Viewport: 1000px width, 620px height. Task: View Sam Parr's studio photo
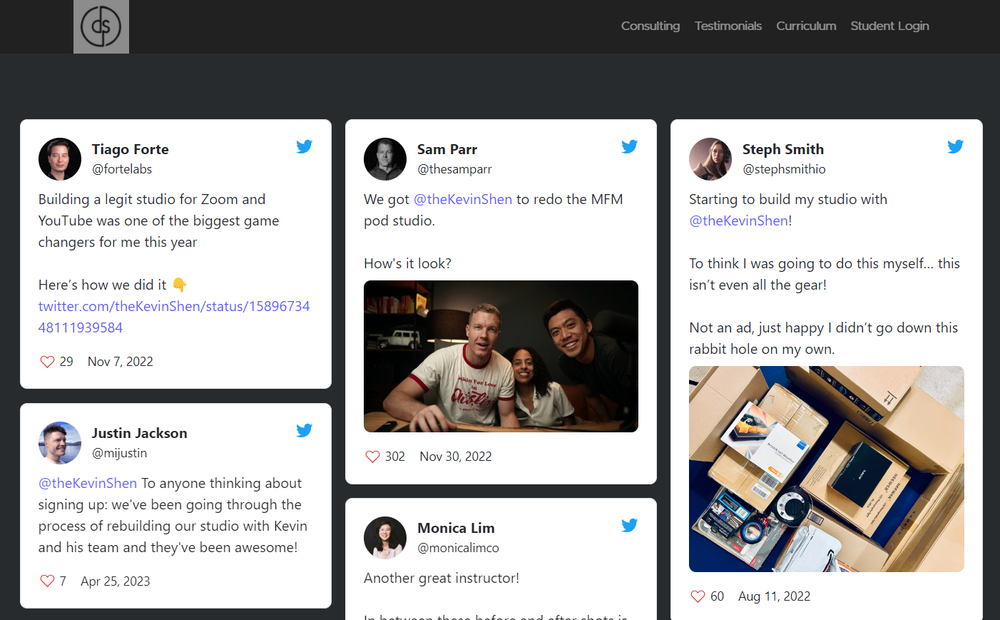pos(501,357)
